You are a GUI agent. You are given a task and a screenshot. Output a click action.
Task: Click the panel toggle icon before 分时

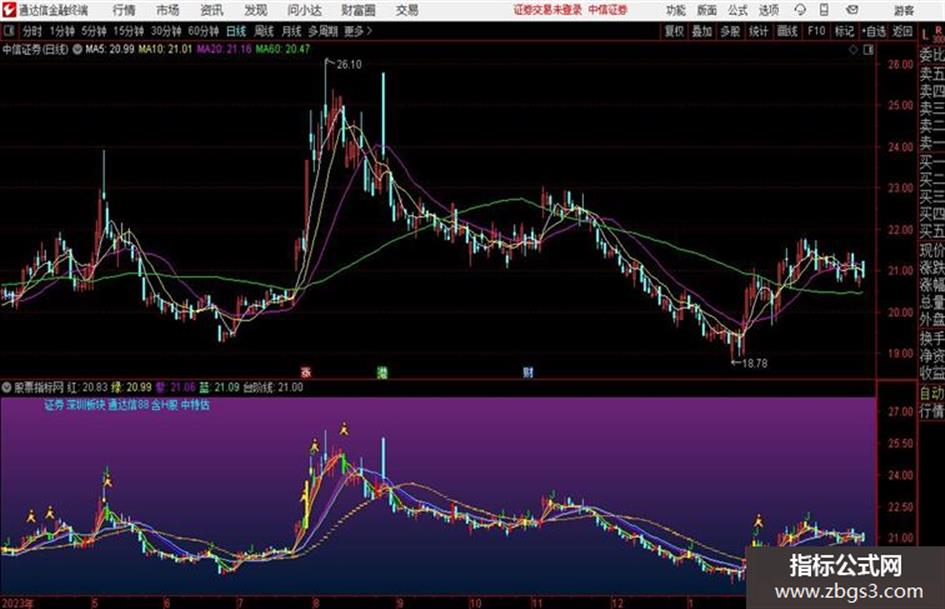[x=8, y=31]
